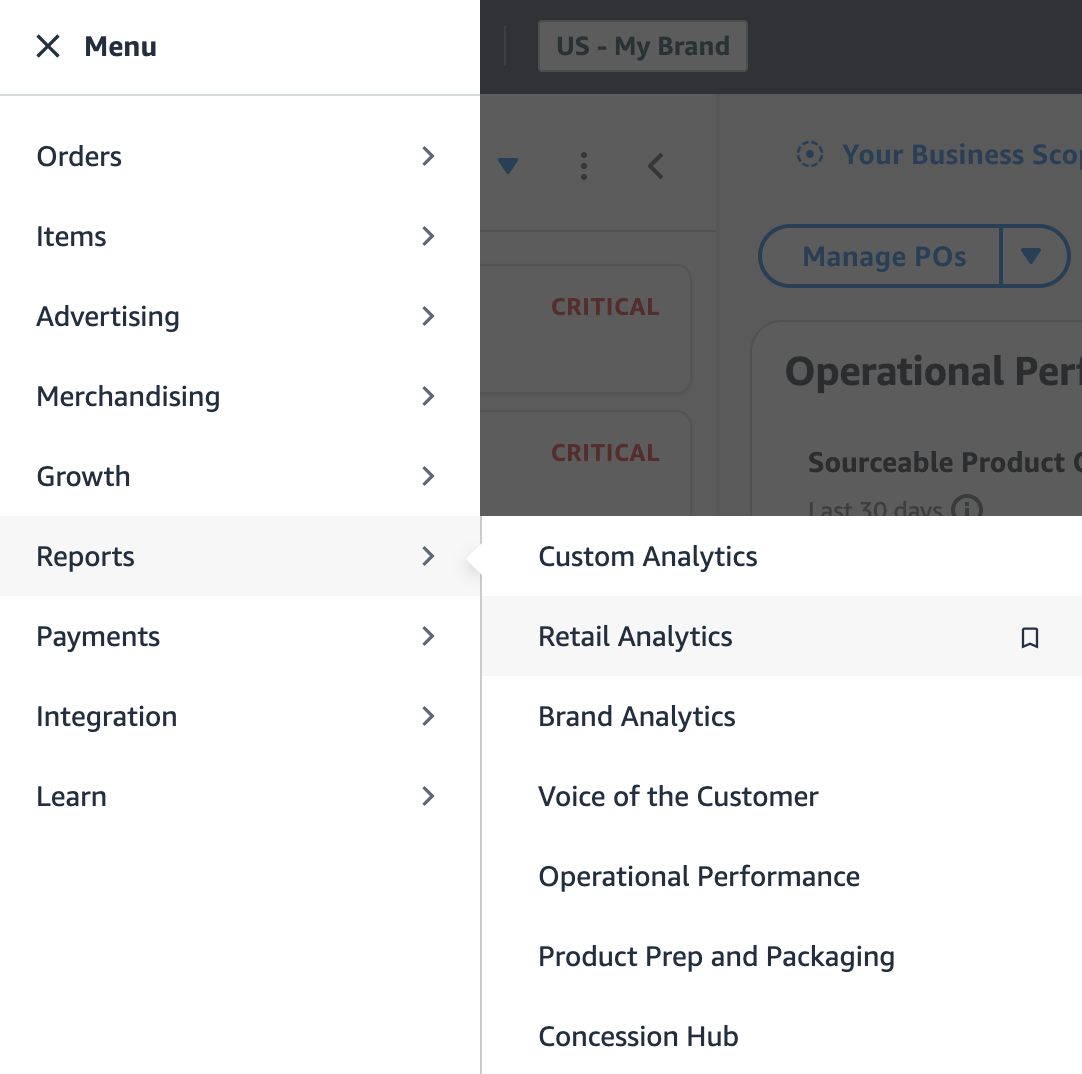Open Brand Analytics report

[782, 716]
